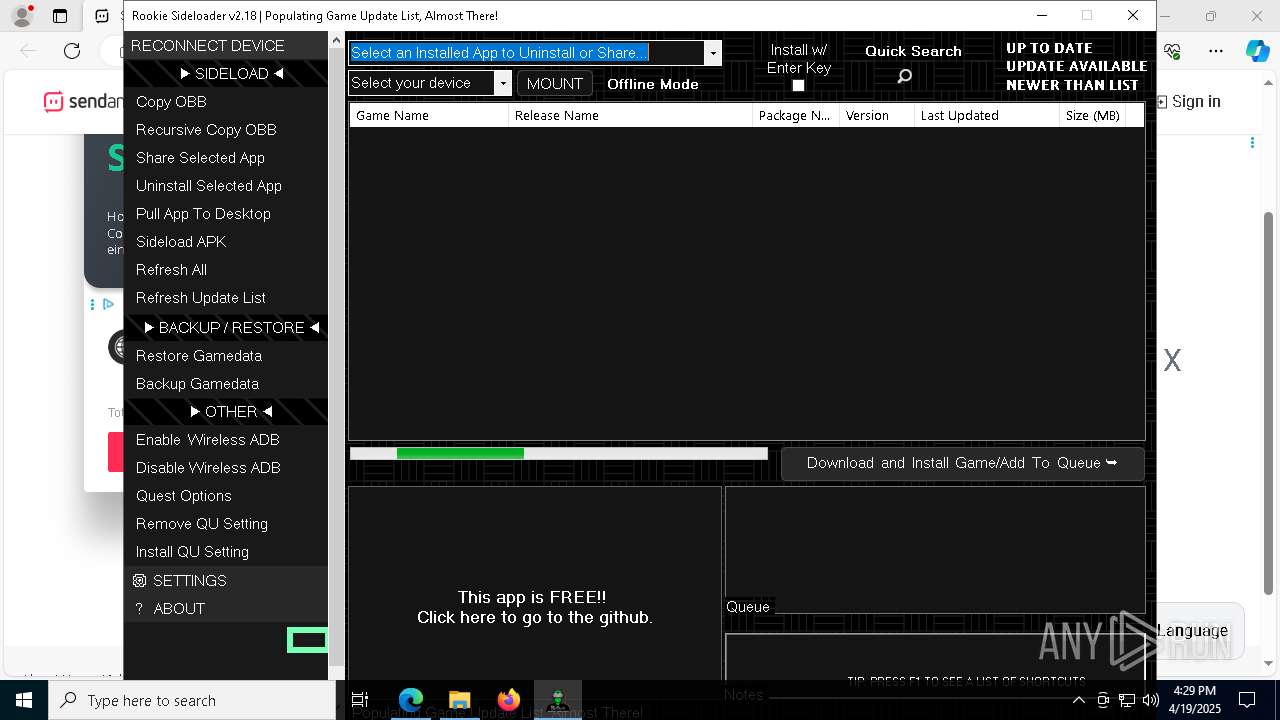The image size is (1280, 720).
Task: Sort list by Release Name column
Action: [x=630, y=115]
